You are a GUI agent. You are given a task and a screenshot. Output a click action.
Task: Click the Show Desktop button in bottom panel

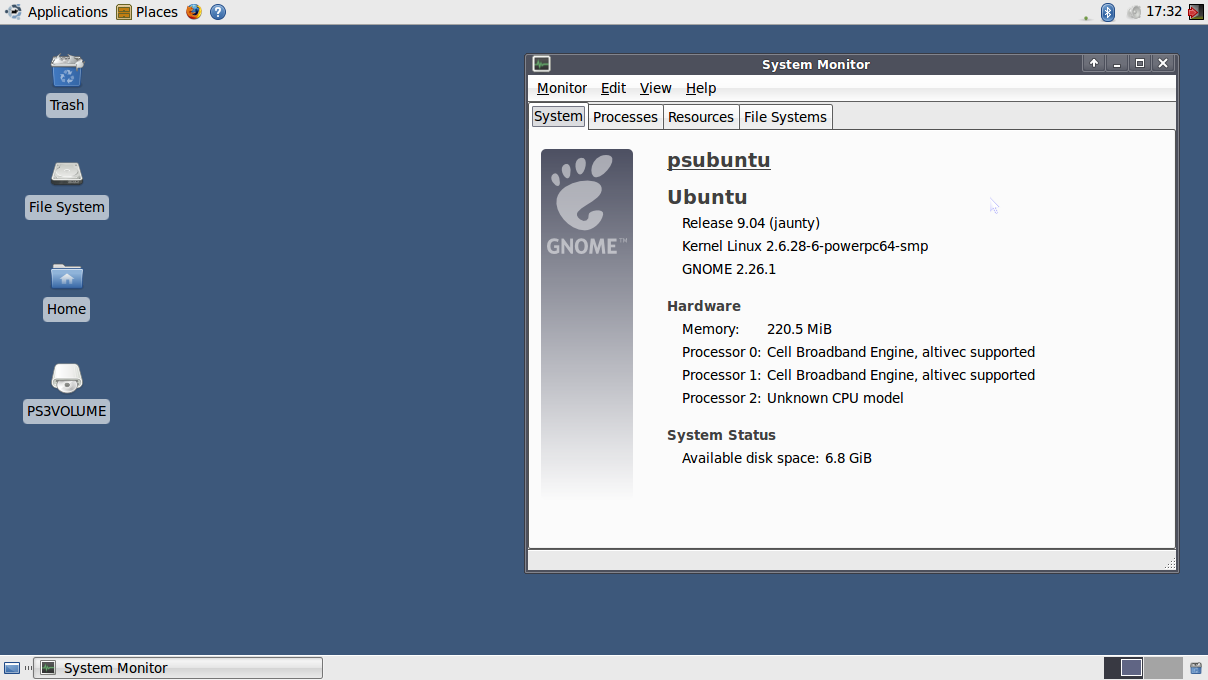(x=12, y=668)
